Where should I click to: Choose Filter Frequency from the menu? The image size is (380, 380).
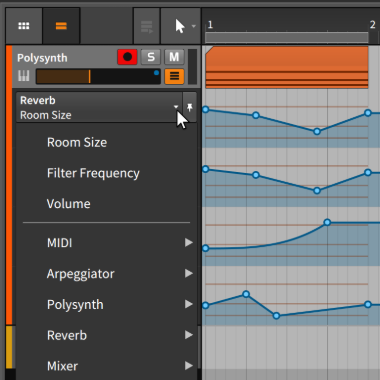click(x=93, y=173)
